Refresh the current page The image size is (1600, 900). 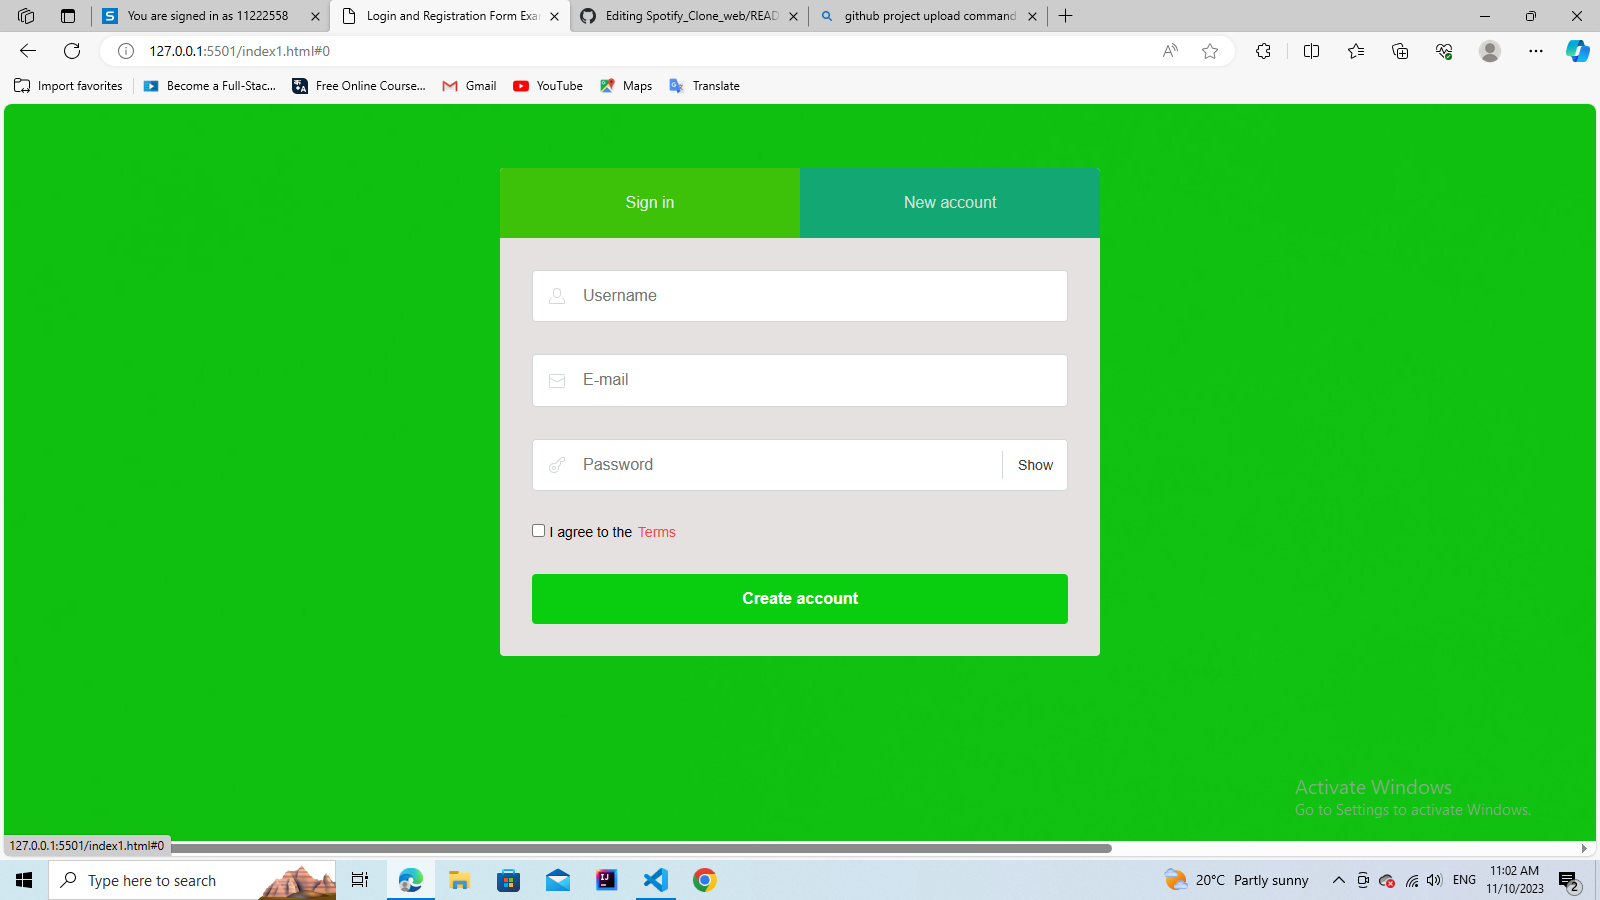point(71,51)
